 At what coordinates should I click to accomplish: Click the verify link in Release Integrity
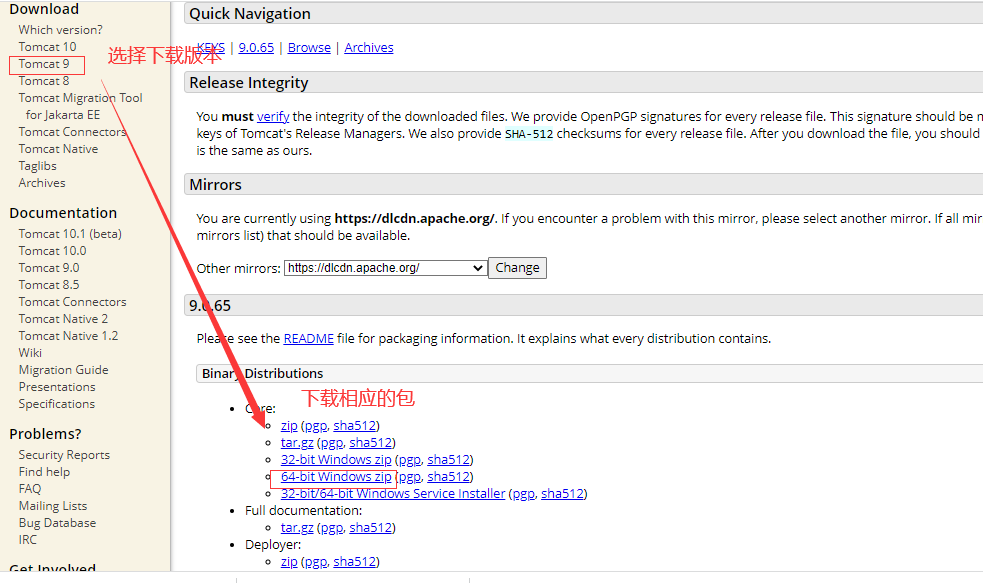273,117
